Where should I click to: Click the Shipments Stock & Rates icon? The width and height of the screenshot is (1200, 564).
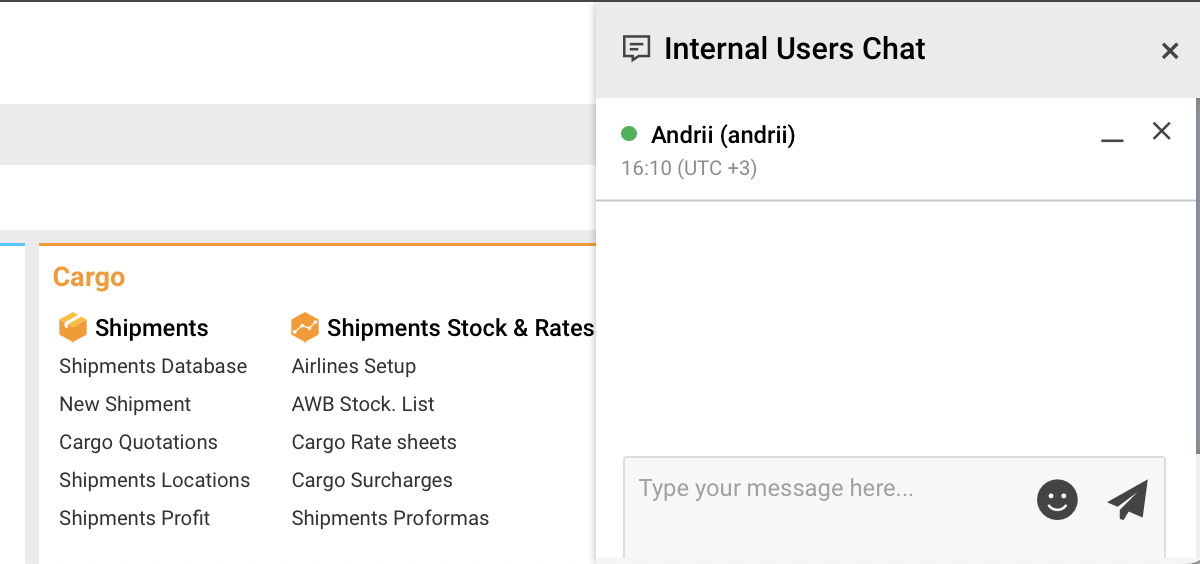coord(305,327)
